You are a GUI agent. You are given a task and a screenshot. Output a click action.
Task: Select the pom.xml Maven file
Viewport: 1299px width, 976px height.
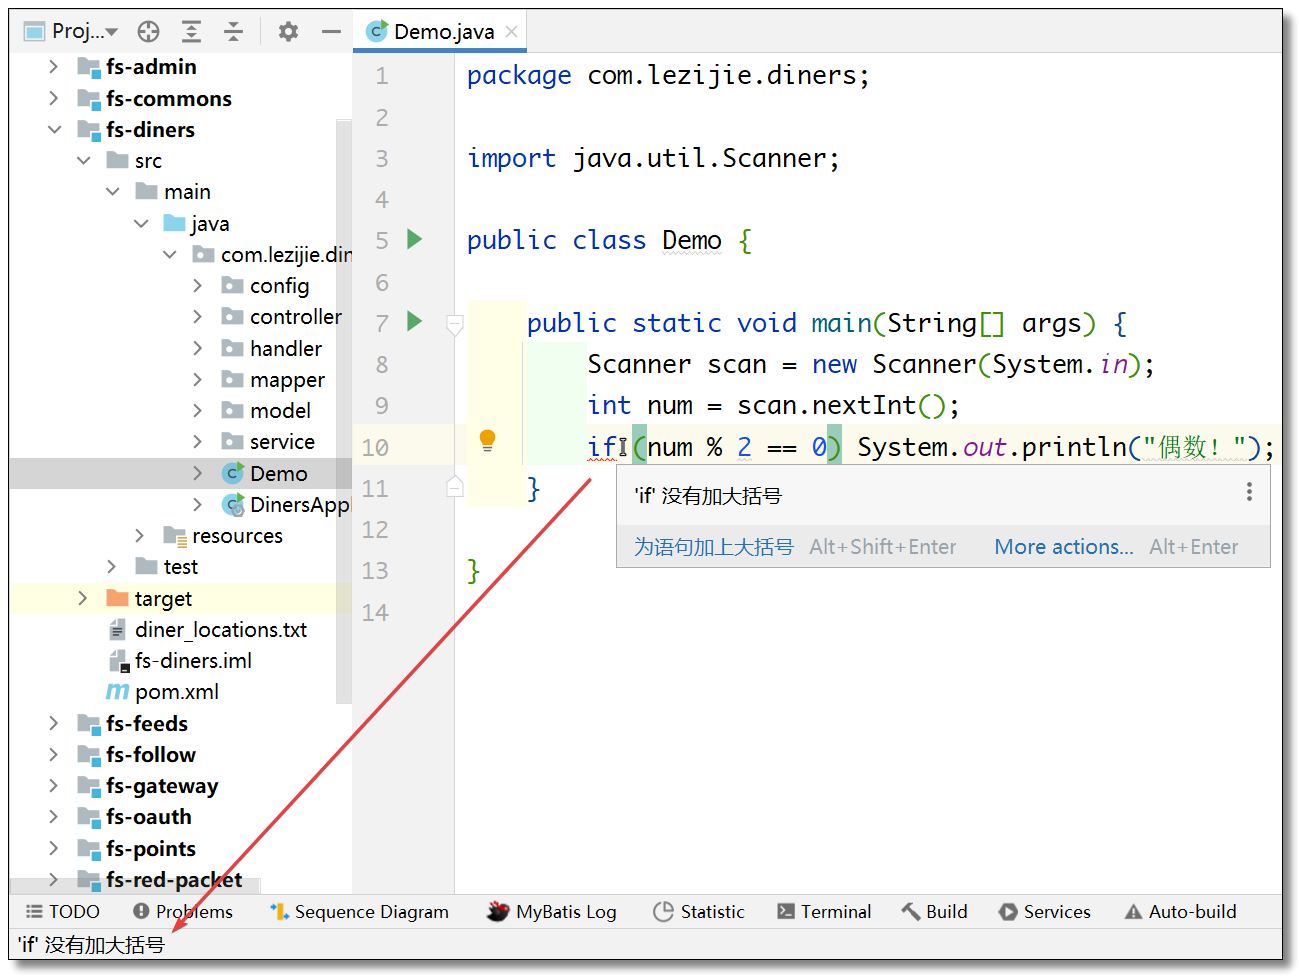pos(176,692)
